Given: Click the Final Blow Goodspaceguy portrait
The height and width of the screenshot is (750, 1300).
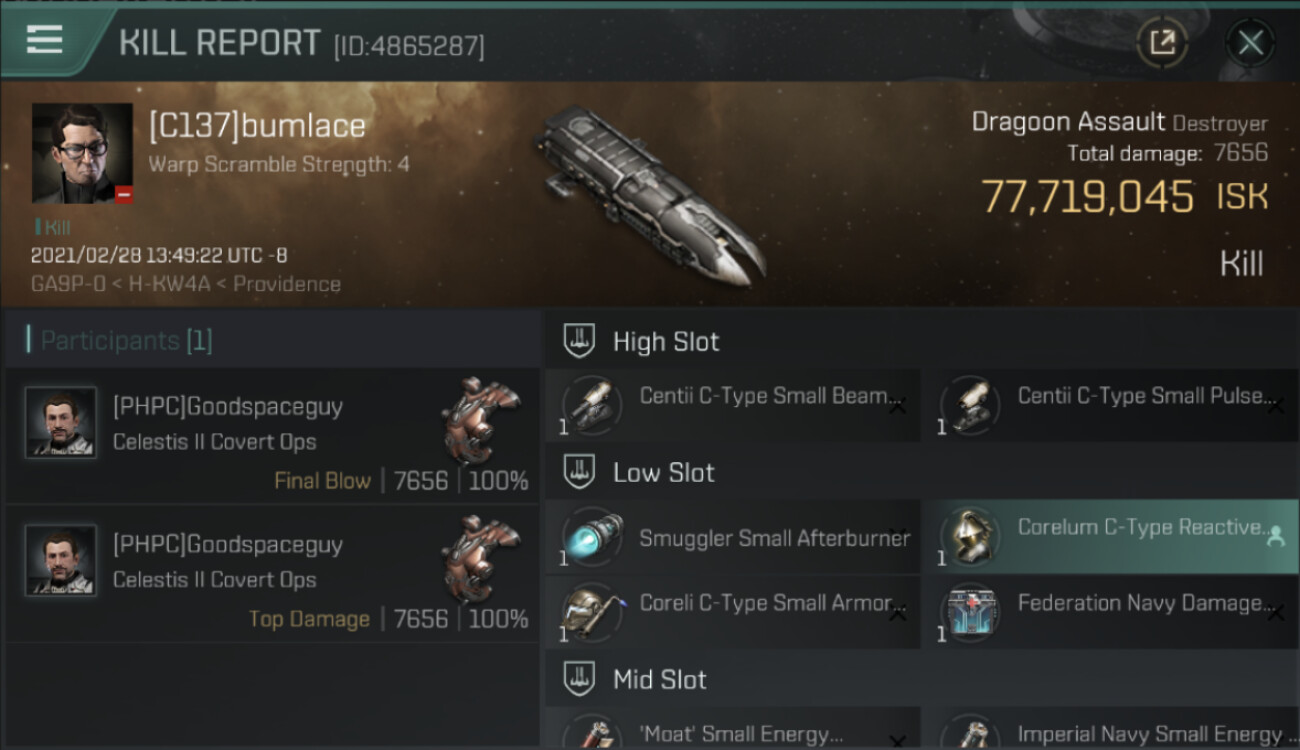Looking at the screenshot, I should [61, 423].
